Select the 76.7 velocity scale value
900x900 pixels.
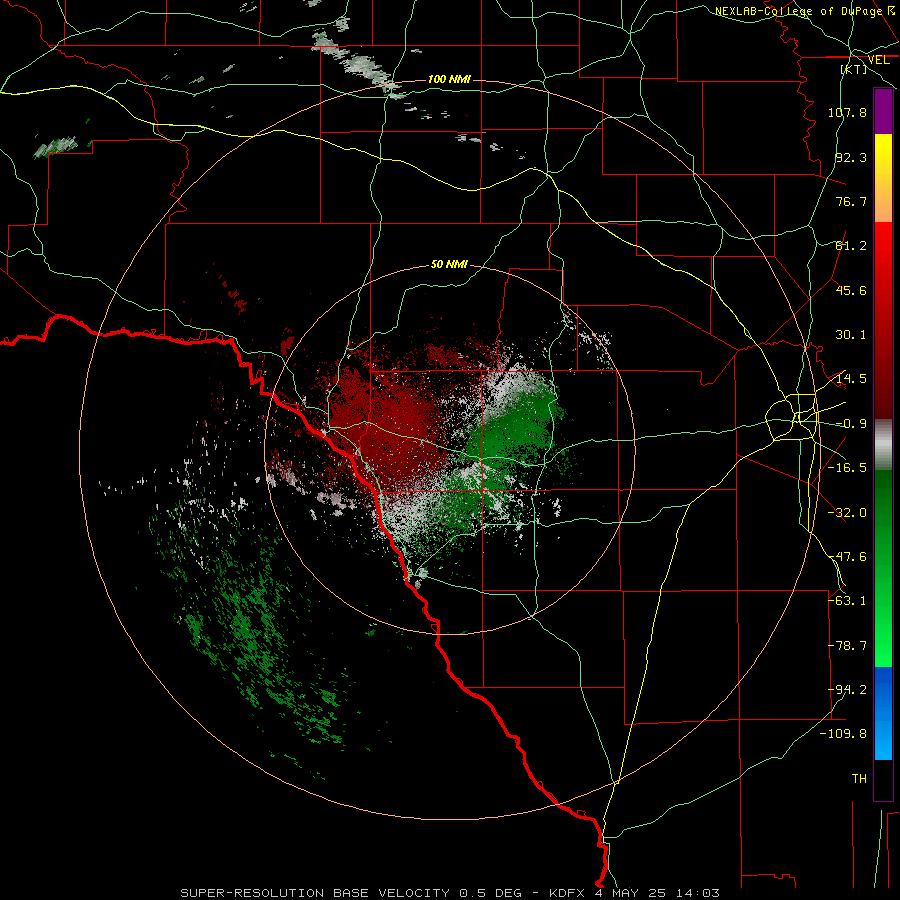[x=851, y=201]
